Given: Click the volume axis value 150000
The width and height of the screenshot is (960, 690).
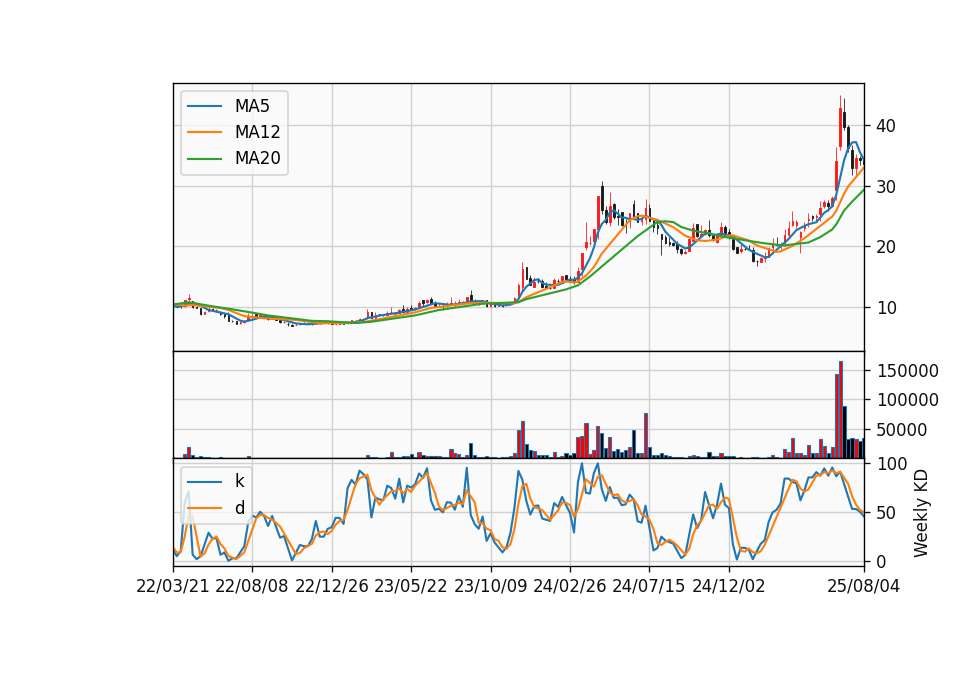Looking at the screenshot, I should 908,371.
